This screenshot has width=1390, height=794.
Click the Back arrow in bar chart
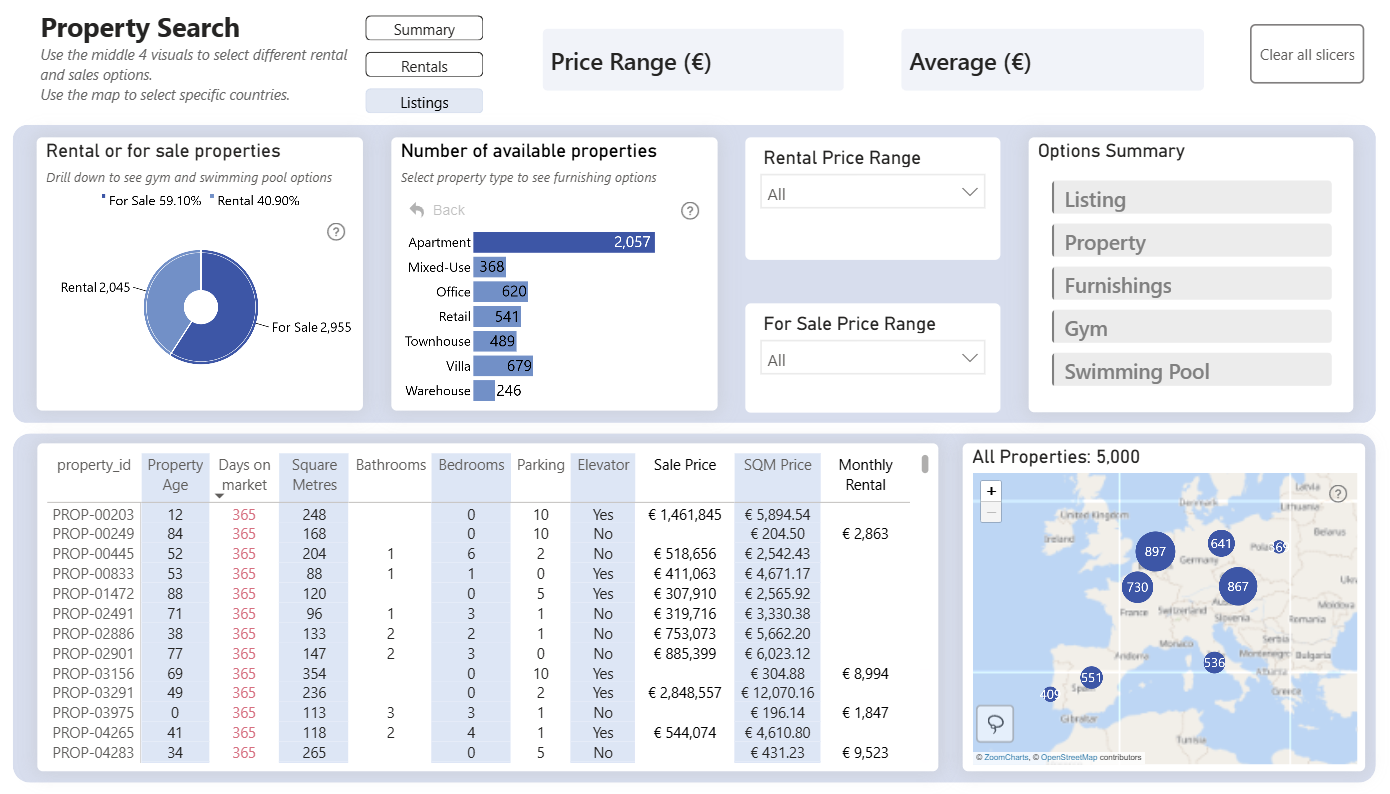pos(437,210)
